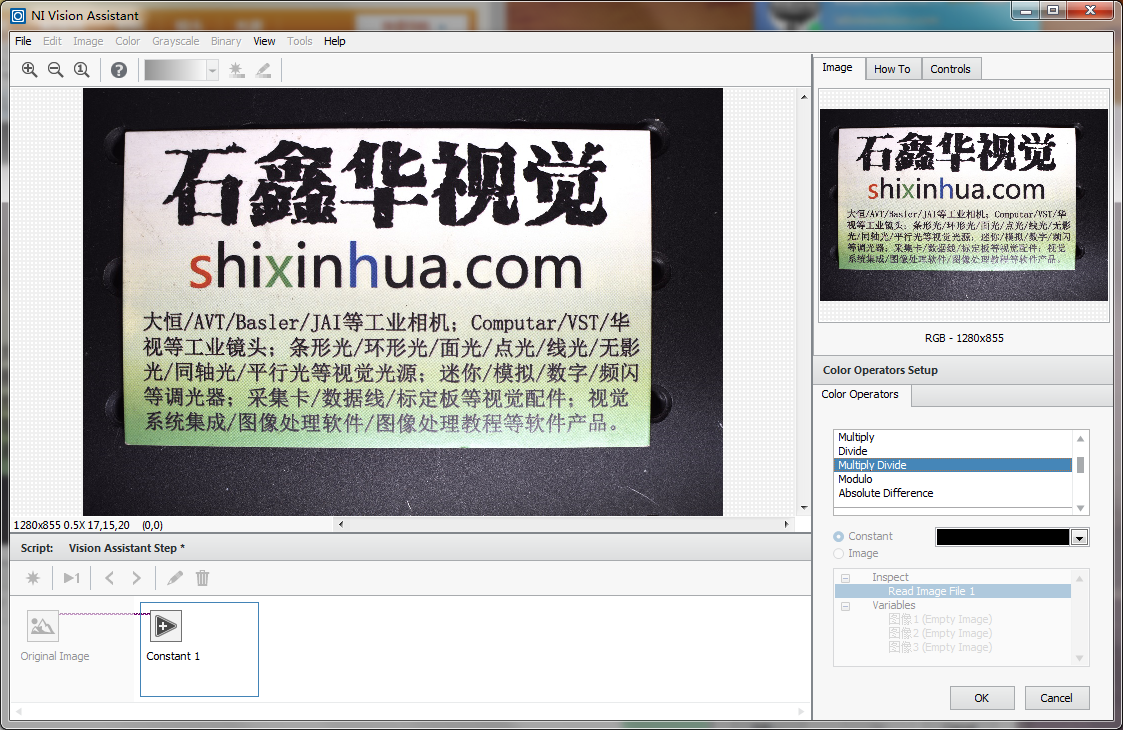Open the File menu
1123x730 pixels.
click(x=23, y=41)
